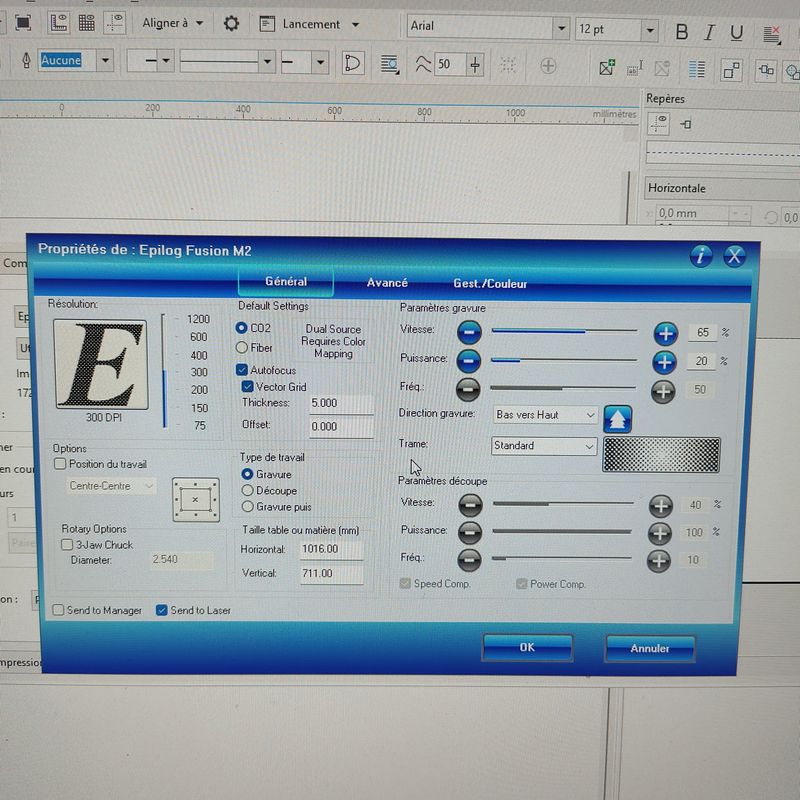This screenshot has width=800, height=800.
Task: Select the Fiber laser source option
Action: 242,347
